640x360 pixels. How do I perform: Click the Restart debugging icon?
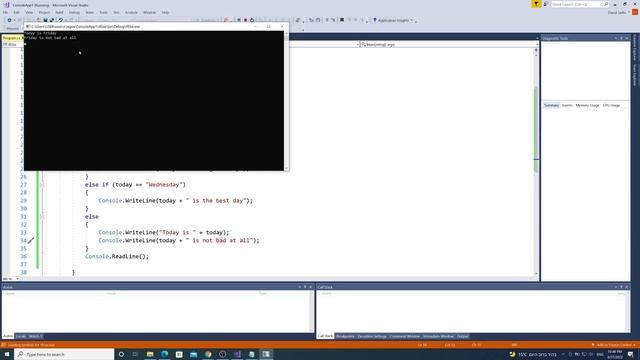252,20
